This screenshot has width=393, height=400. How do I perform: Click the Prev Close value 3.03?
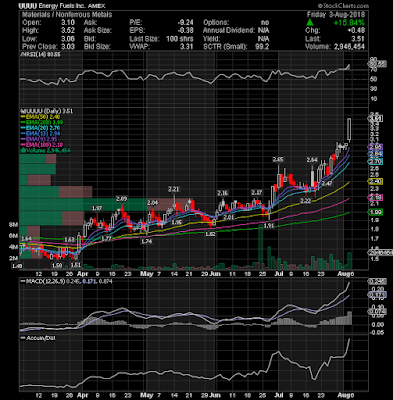pyautogui.click(x=68, y=47)
